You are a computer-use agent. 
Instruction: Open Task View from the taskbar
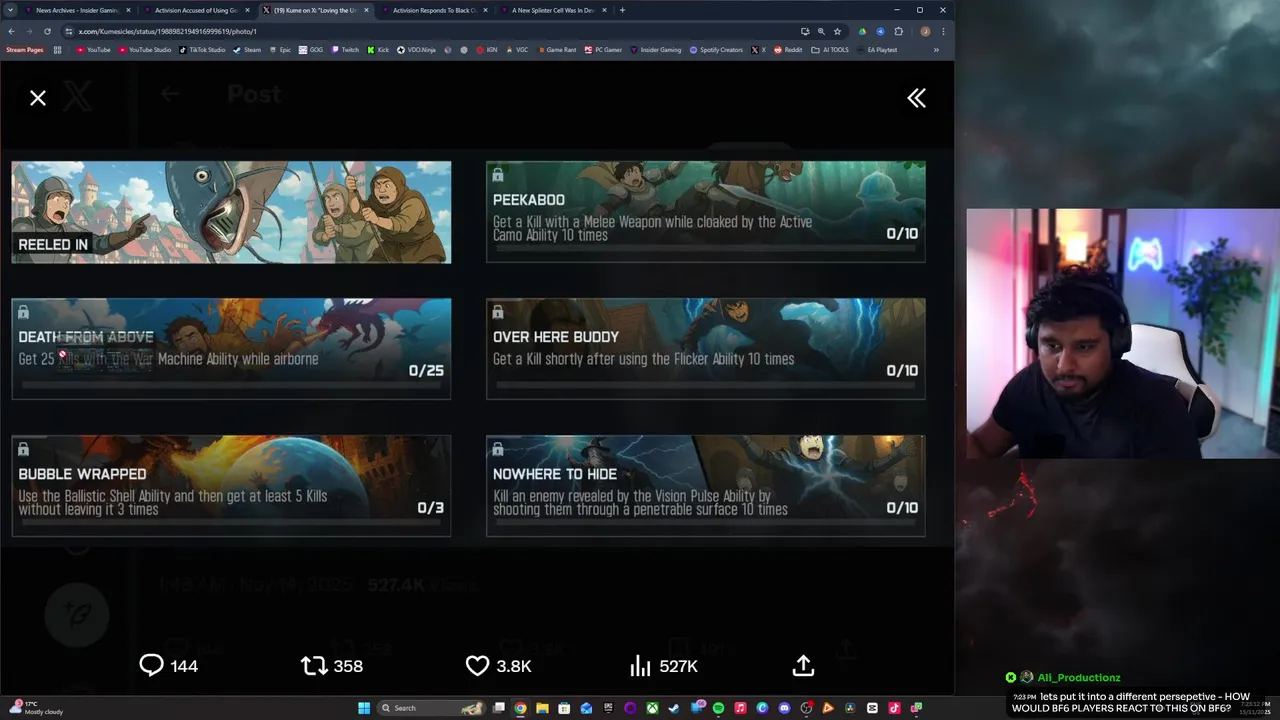(x=498, y=708)
